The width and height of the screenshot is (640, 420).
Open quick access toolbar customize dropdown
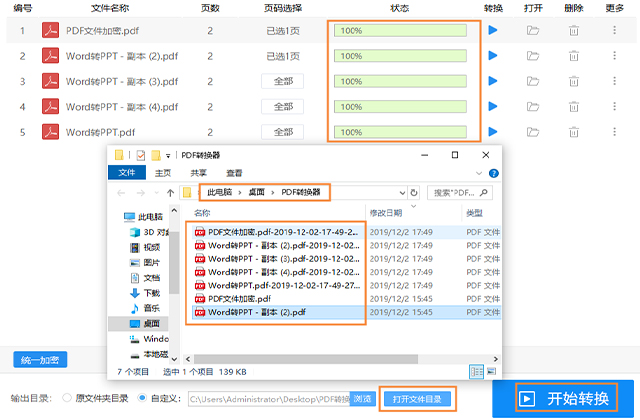[168, 156]
